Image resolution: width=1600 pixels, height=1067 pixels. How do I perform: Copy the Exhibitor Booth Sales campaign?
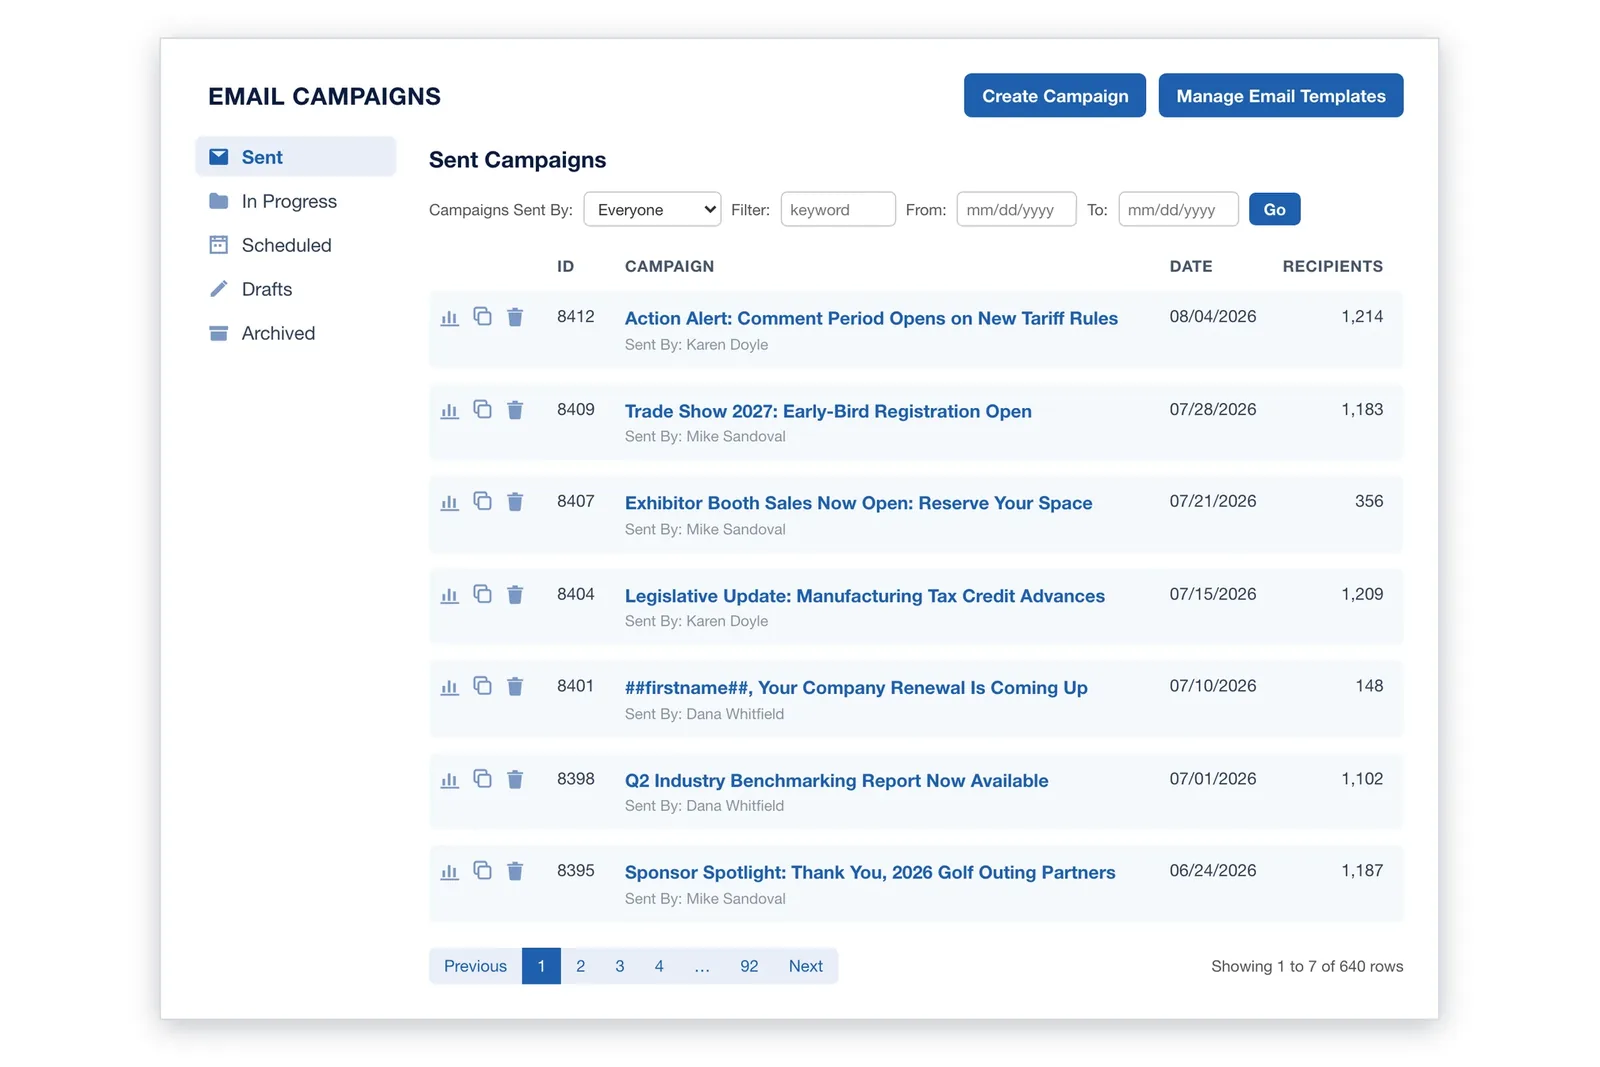[x=482, y=501]
